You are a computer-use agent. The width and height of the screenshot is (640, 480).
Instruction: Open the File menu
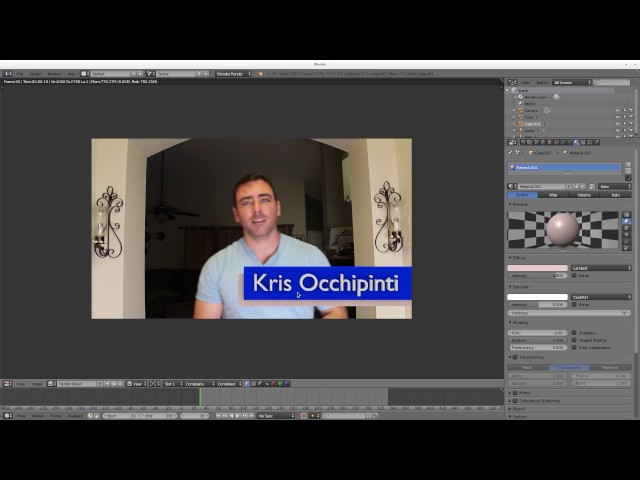tap(19, 74)
